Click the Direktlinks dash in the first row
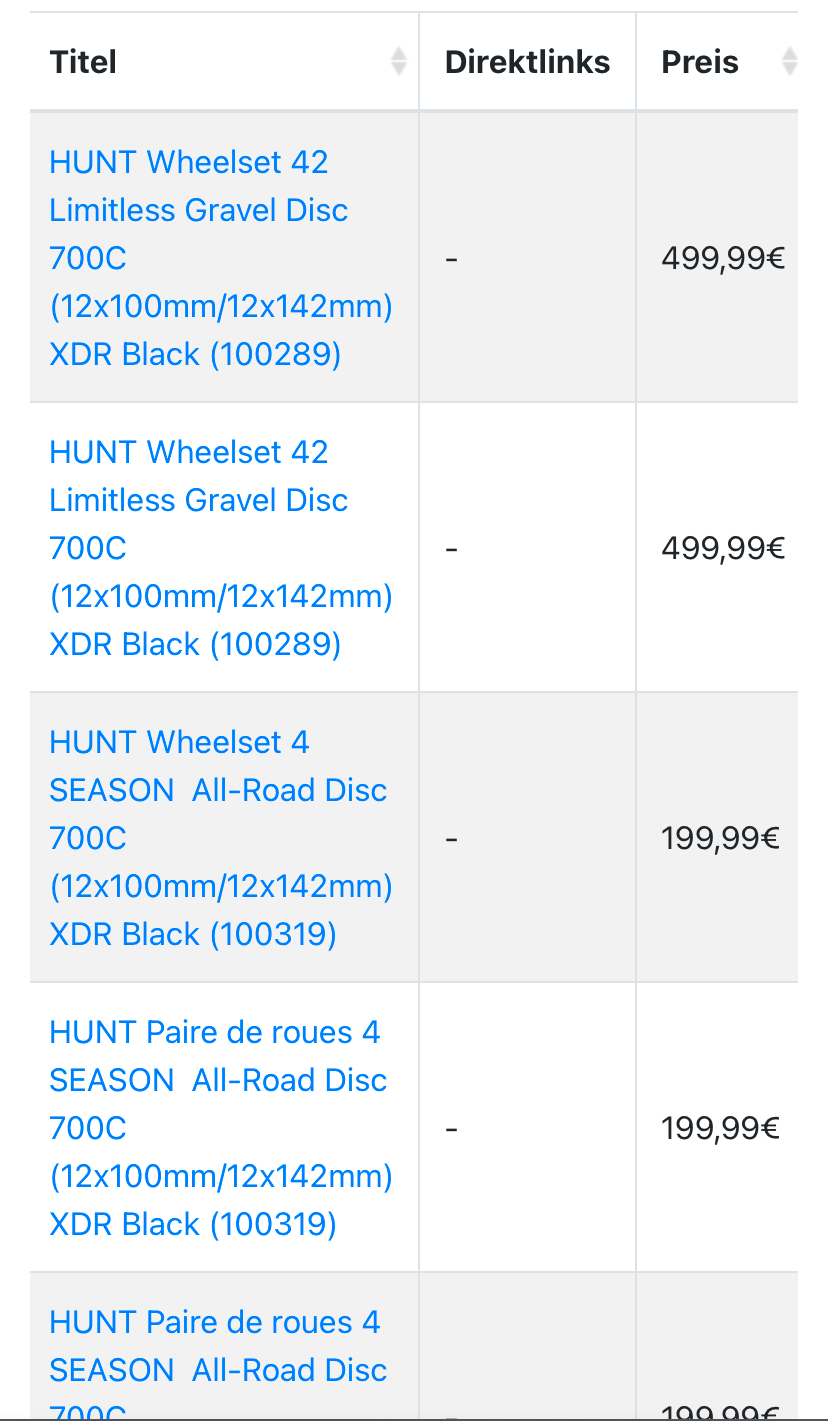The image size is (828, 1421). pos(452,259)
